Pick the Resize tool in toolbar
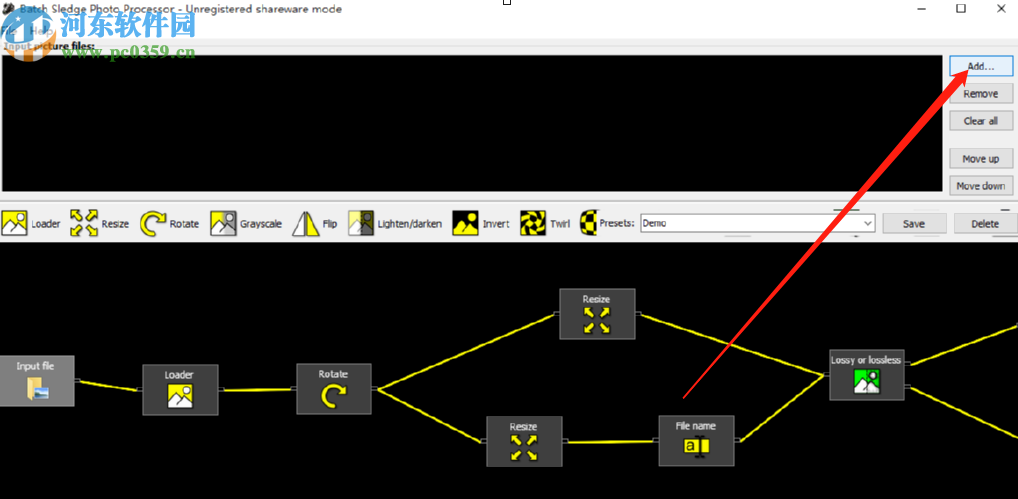 [x=84, y=224]
